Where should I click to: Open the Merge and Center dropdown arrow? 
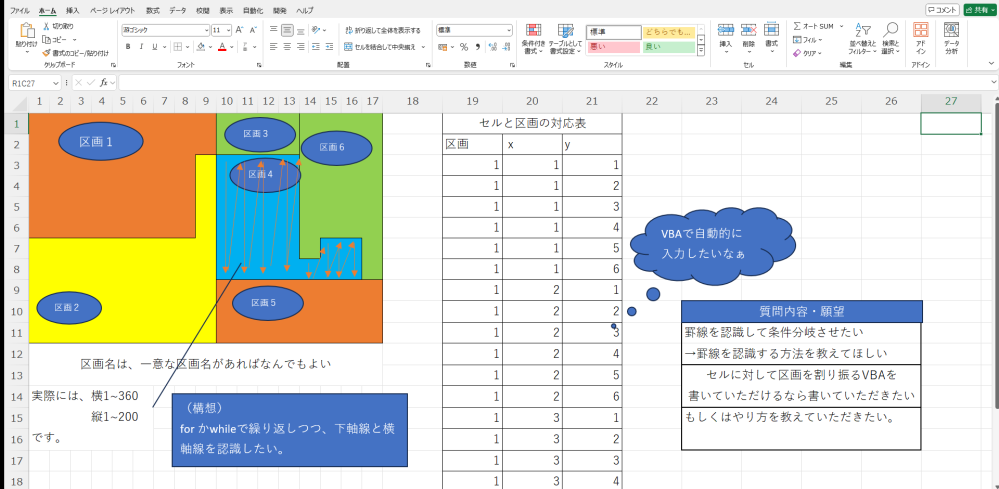tap(424, 46)
